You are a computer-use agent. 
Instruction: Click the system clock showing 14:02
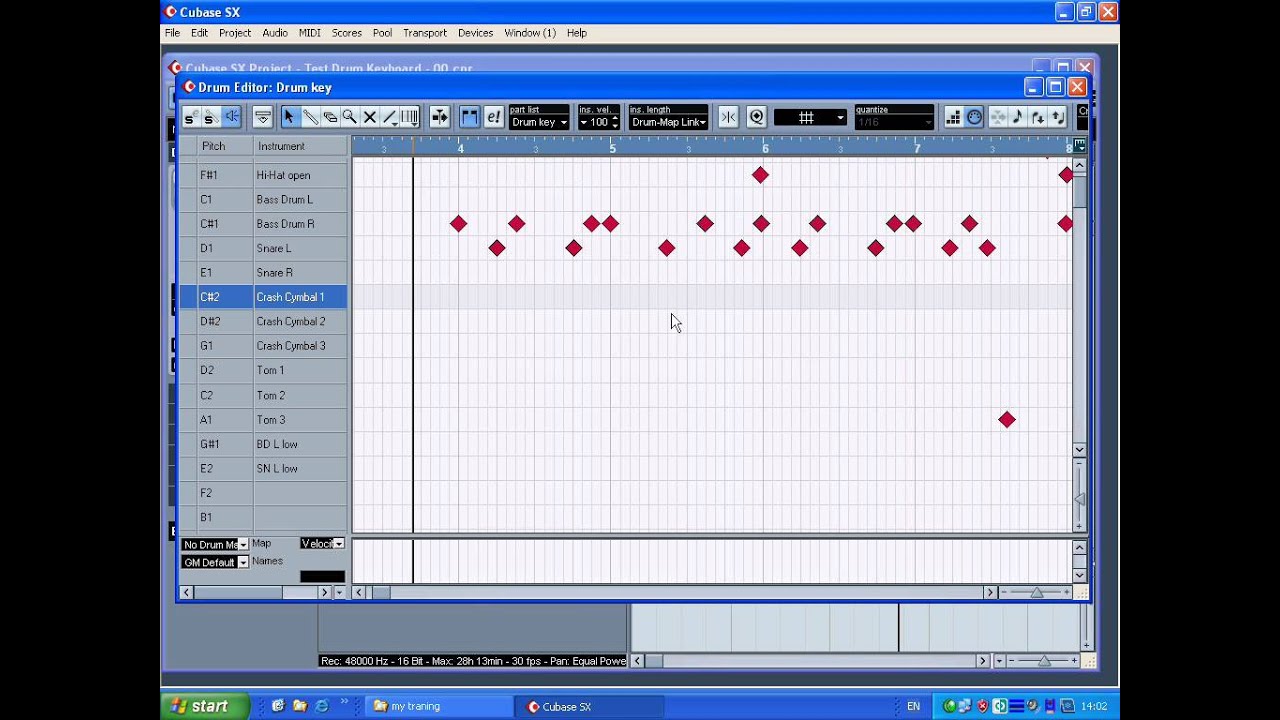(x=1094, y=706)
